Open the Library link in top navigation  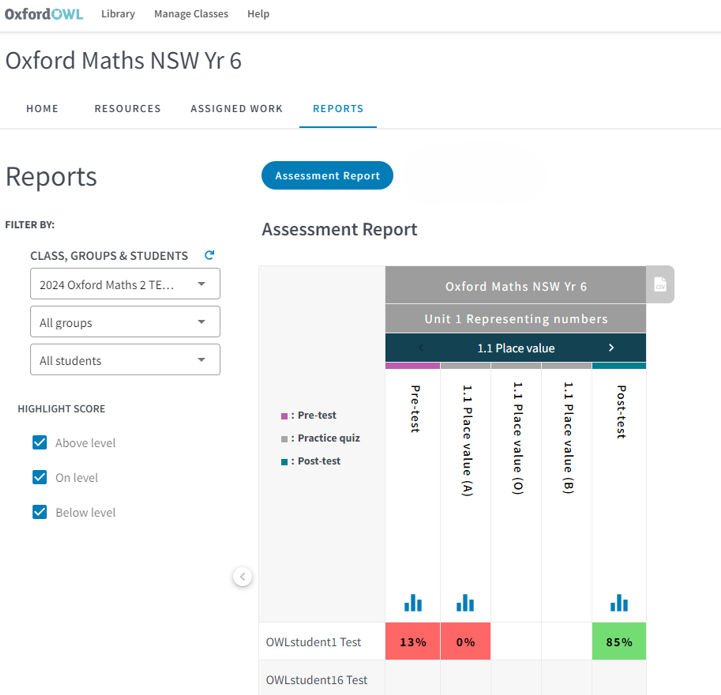tap(118, 14)
